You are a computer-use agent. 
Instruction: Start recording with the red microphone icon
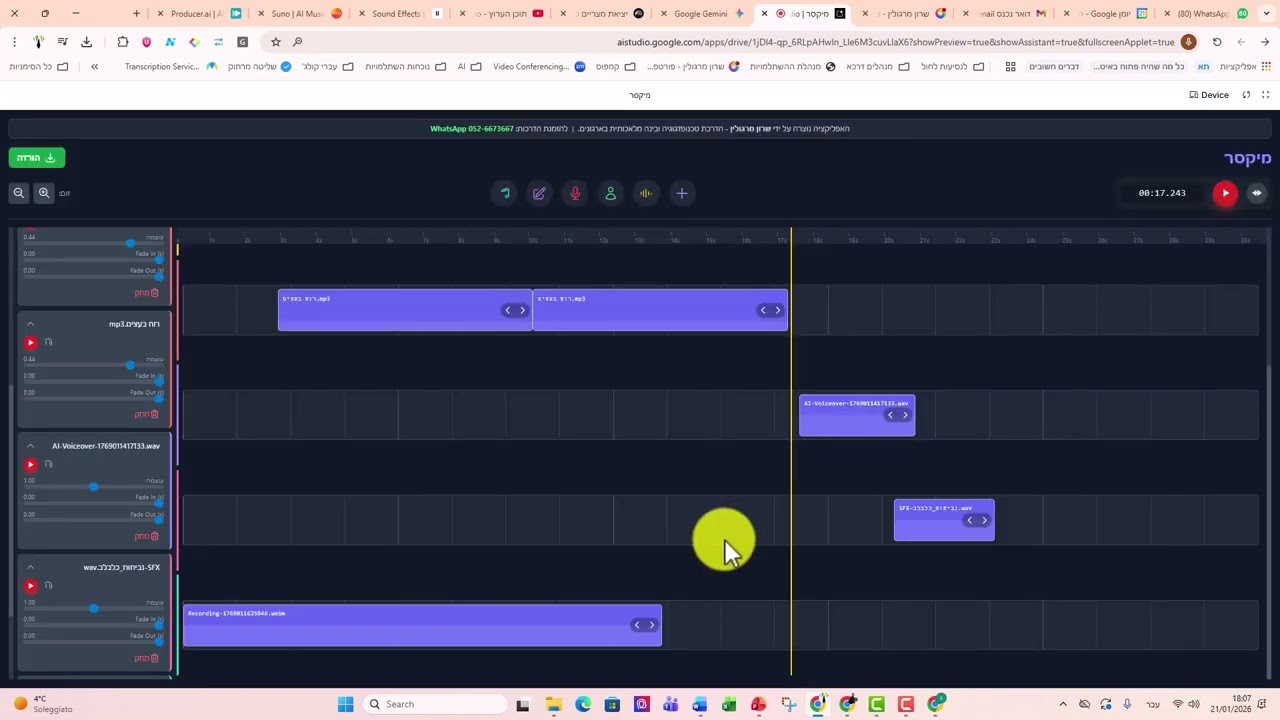pyautogui.click(x=575, y=193)
